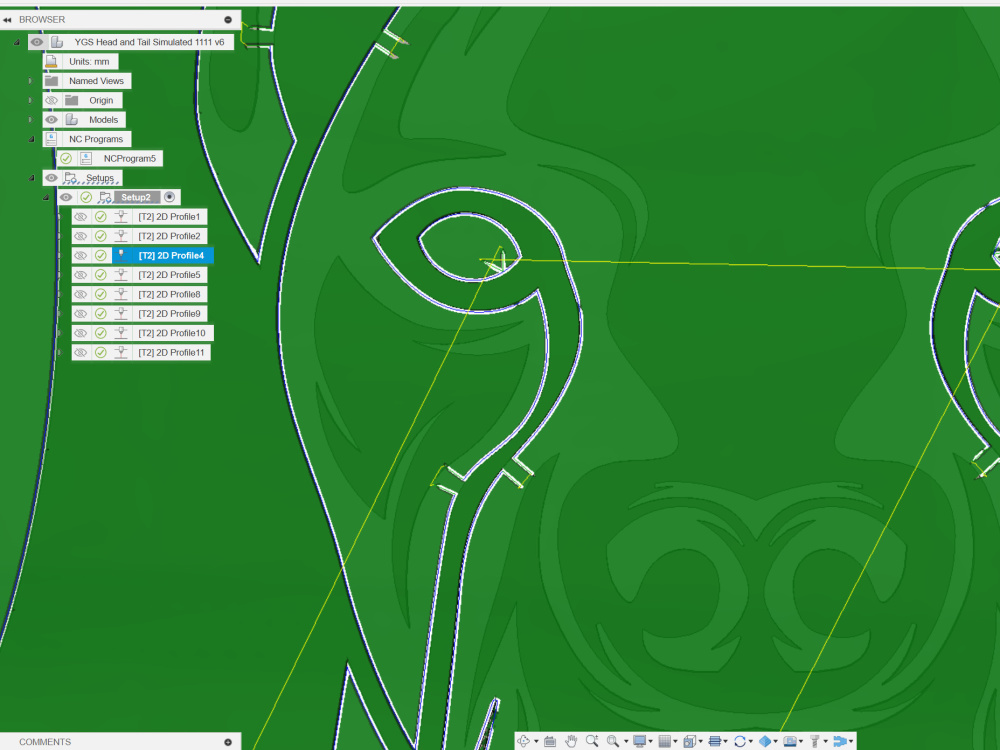Image resolution: width=1000 pixels, height=750 pixels.
Task: Open the Grid and Snaps dropdown arrow
Action: tap(676, 742)
